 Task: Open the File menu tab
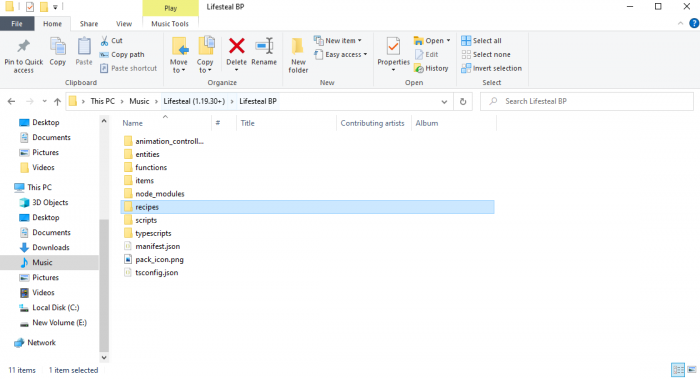(x=17, y=24)
